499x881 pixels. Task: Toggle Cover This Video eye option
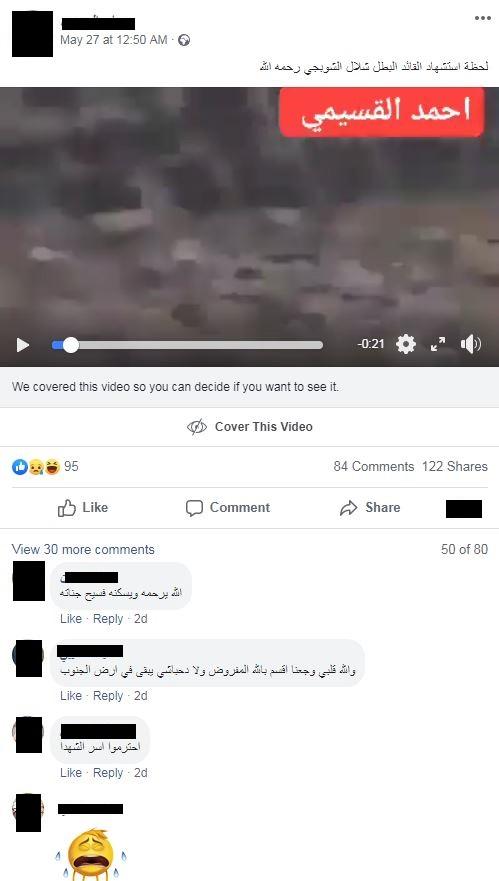(x=250, y=427)
